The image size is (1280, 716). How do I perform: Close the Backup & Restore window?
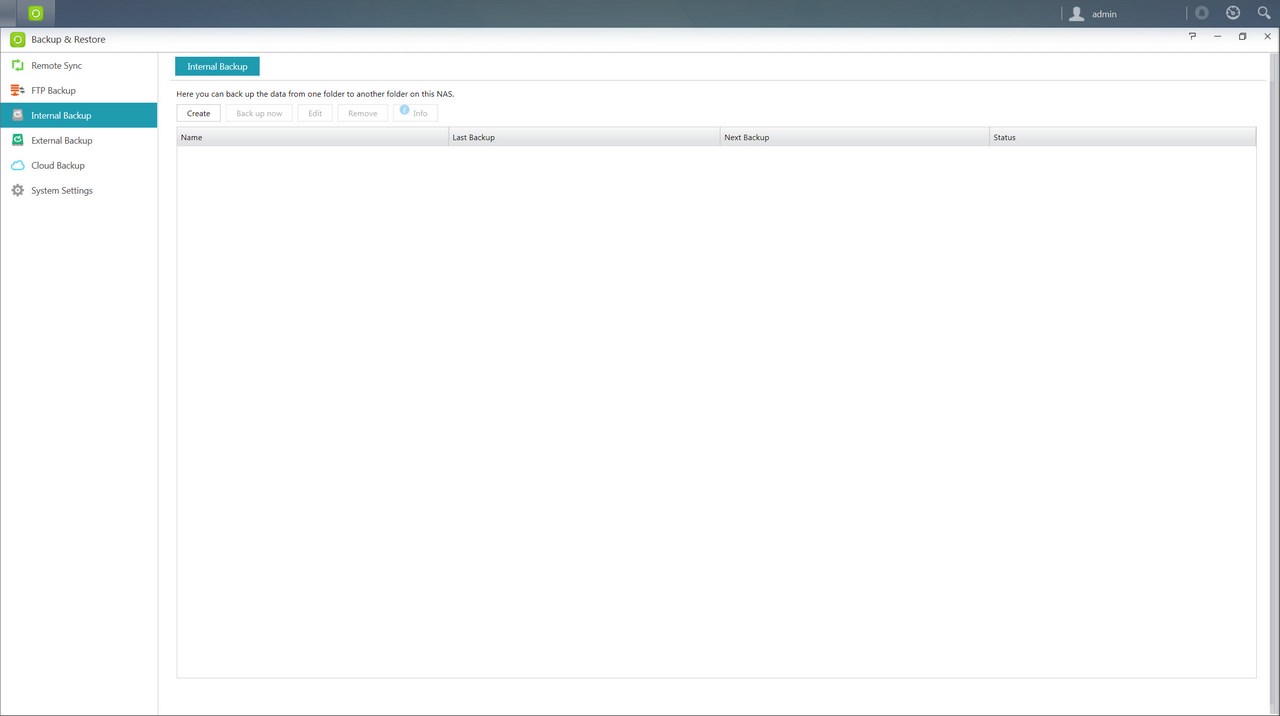pyautogui.click(x=1267, y=36)
